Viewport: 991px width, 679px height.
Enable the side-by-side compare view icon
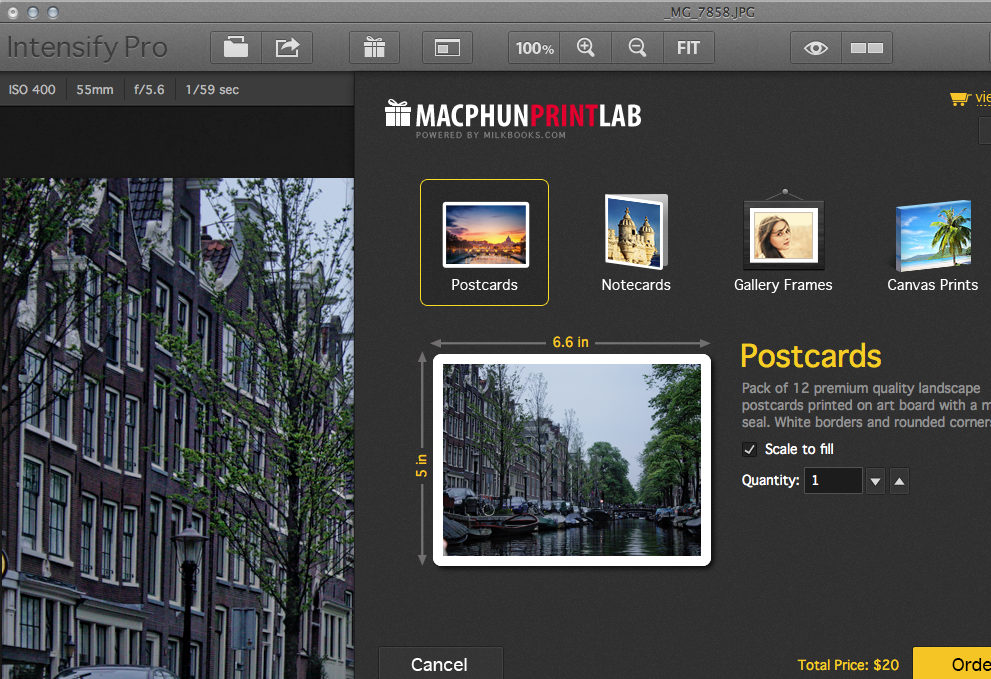pyautogui.click(x=866, y=48)
